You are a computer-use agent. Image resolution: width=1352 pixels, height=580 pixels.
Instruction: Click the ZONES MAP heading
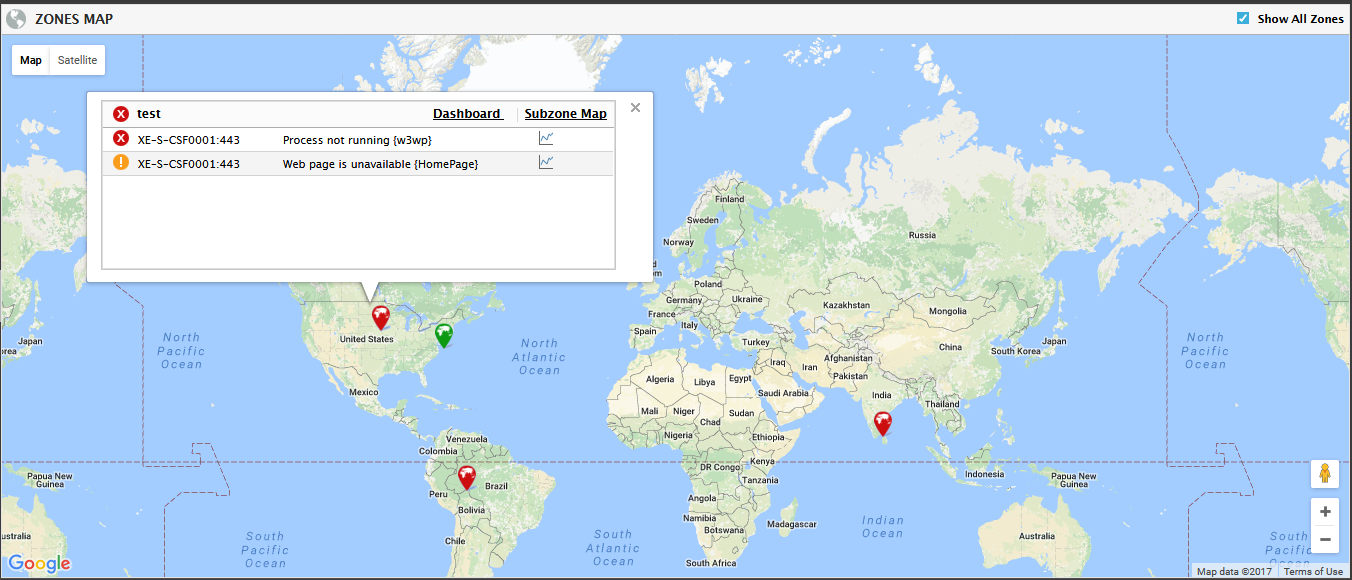(74, 19)
